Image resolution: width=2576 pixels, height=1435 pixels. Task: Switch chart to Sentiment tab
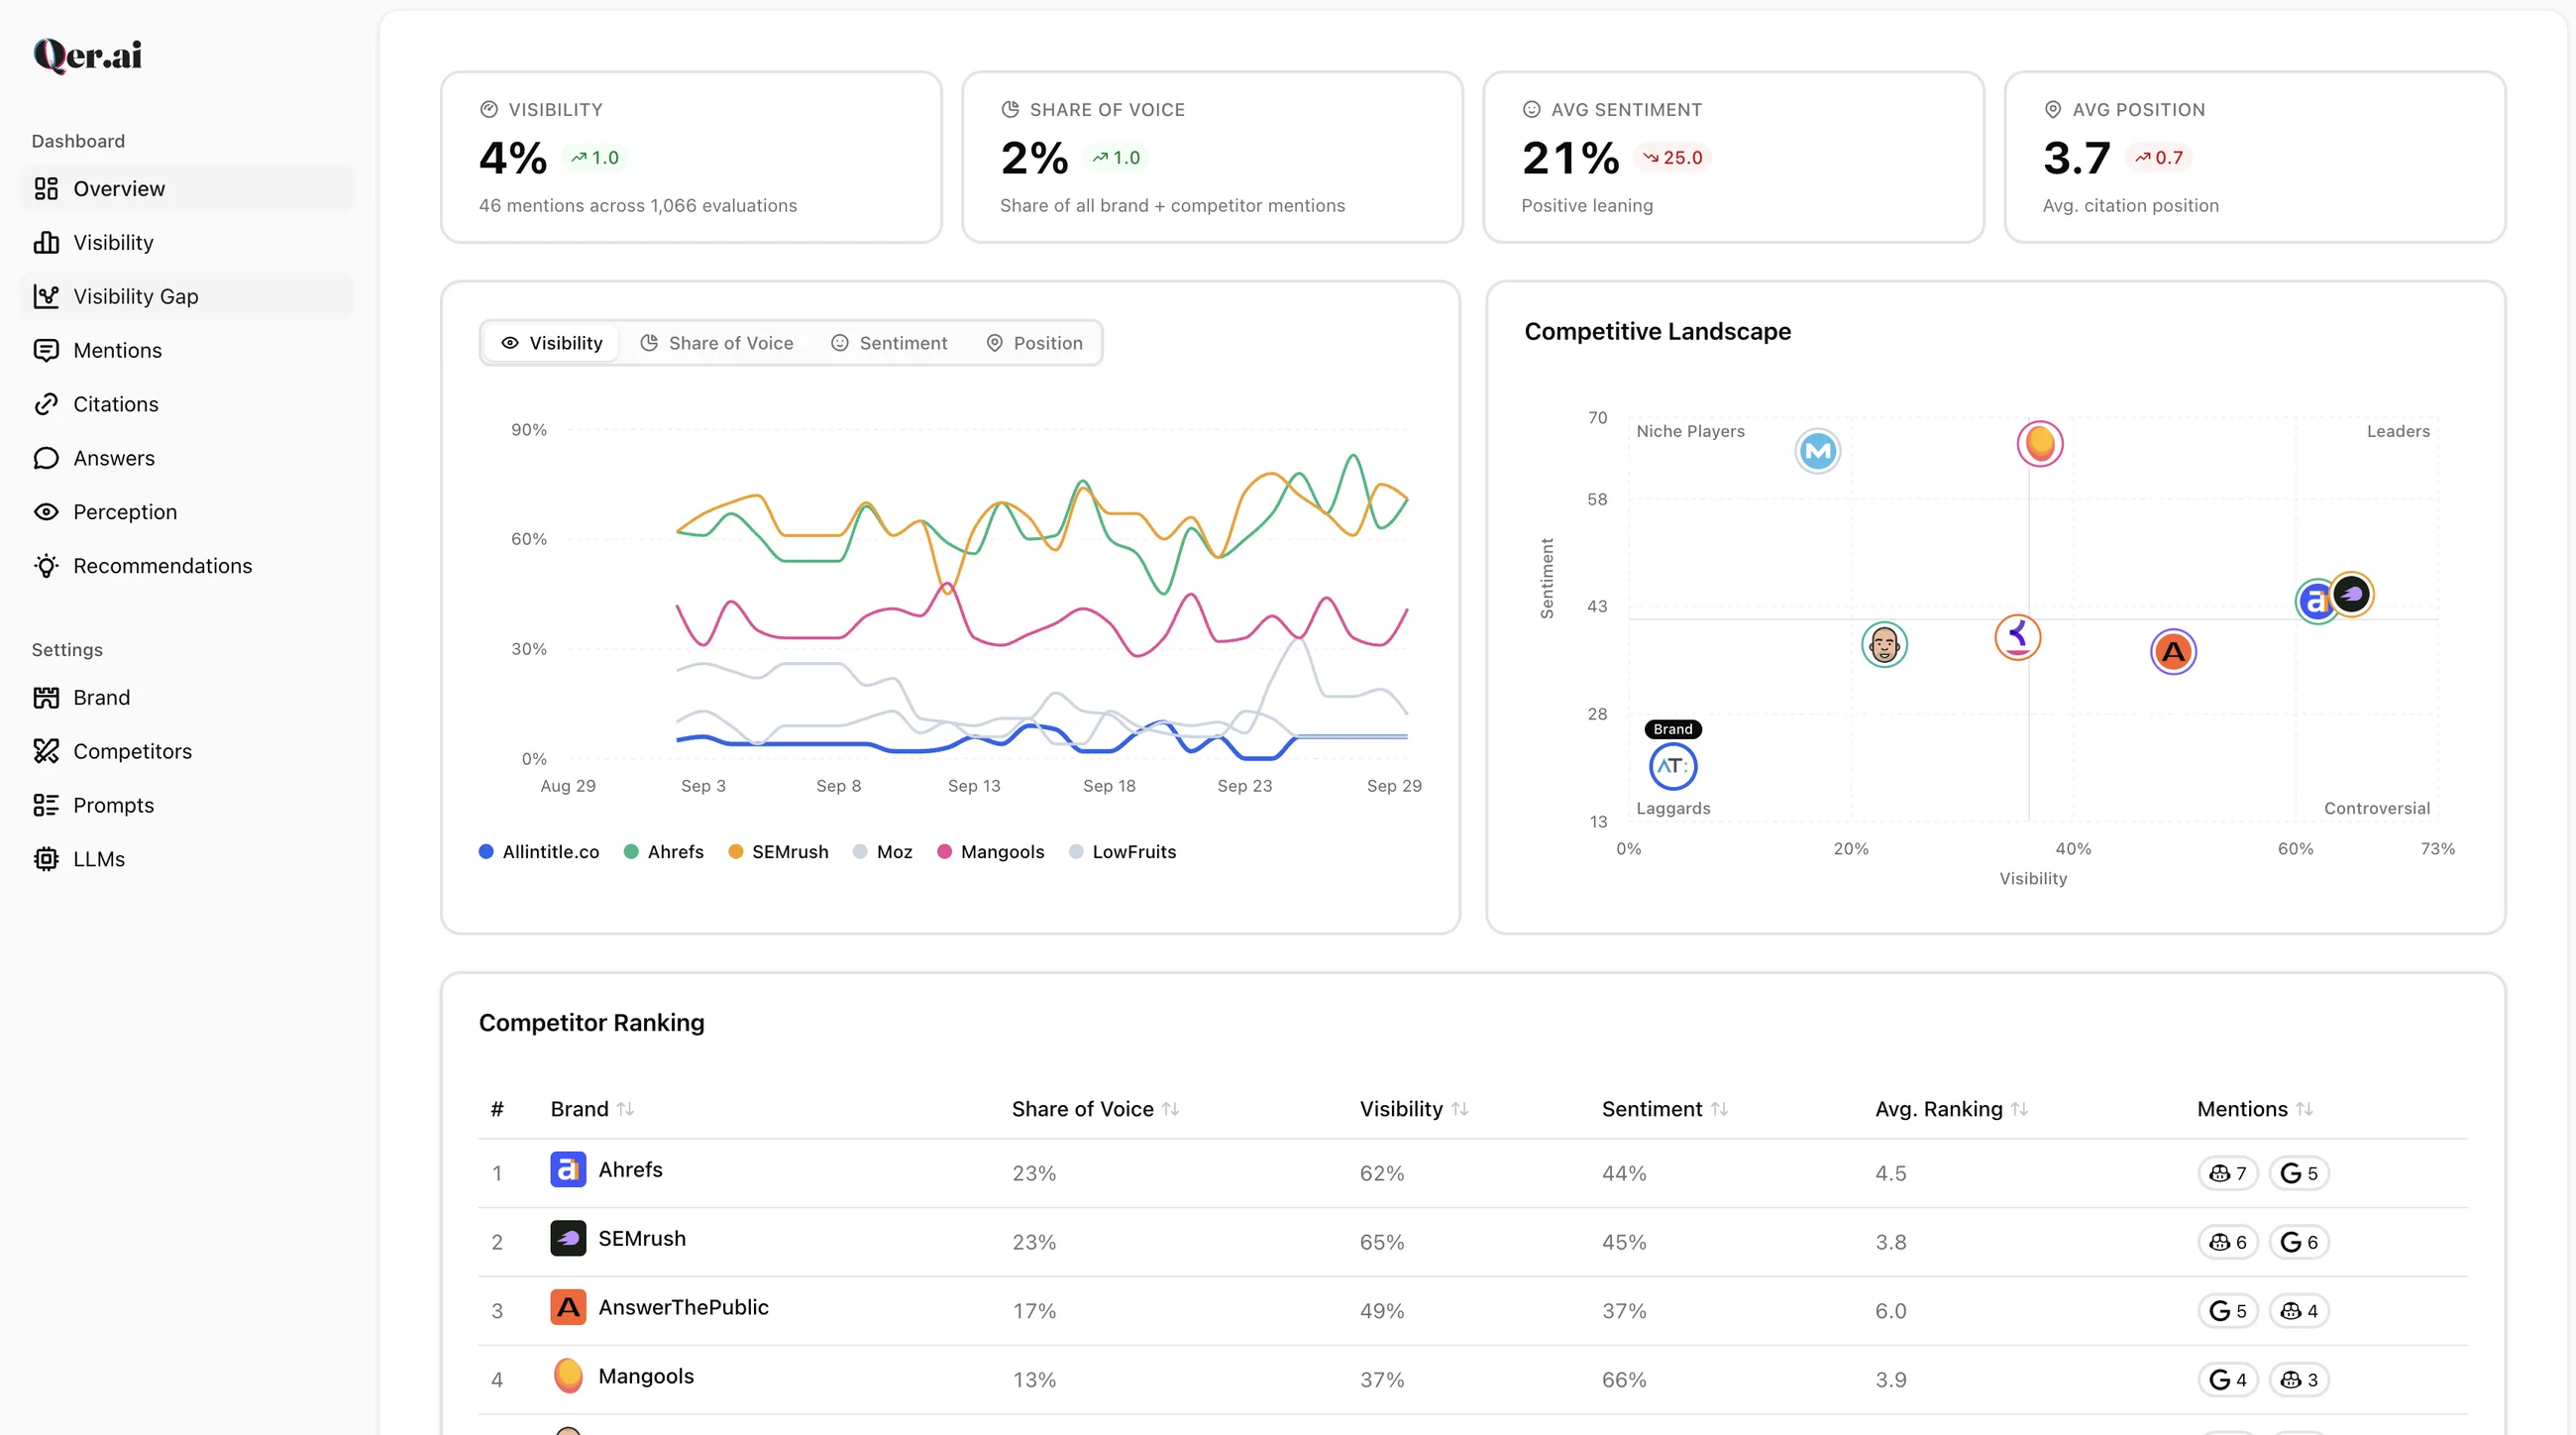pyautogui.click(x=888, y=343)
